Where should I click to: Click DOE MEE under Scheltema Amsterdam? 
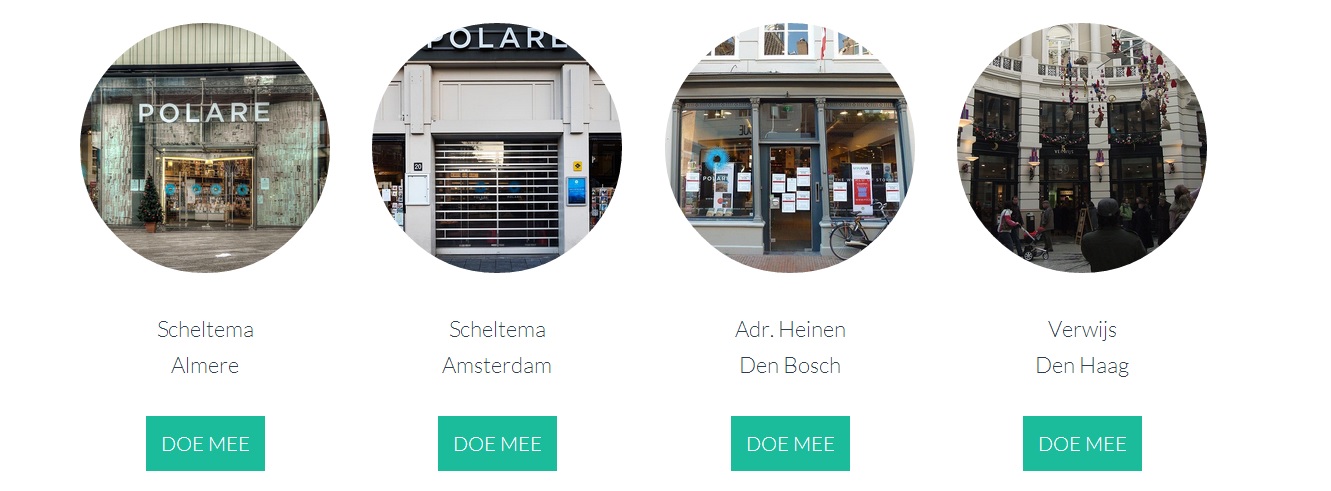[x=497, y=443]
